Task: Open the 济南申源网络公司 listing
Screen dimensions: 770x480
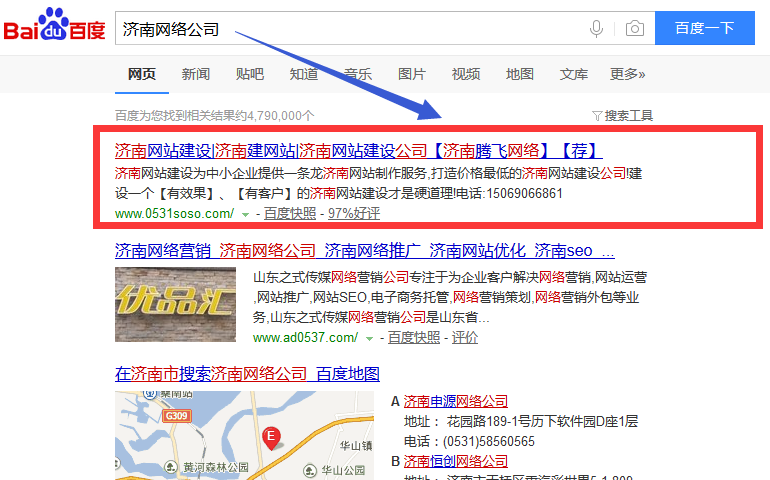Action: coord(455,401)
